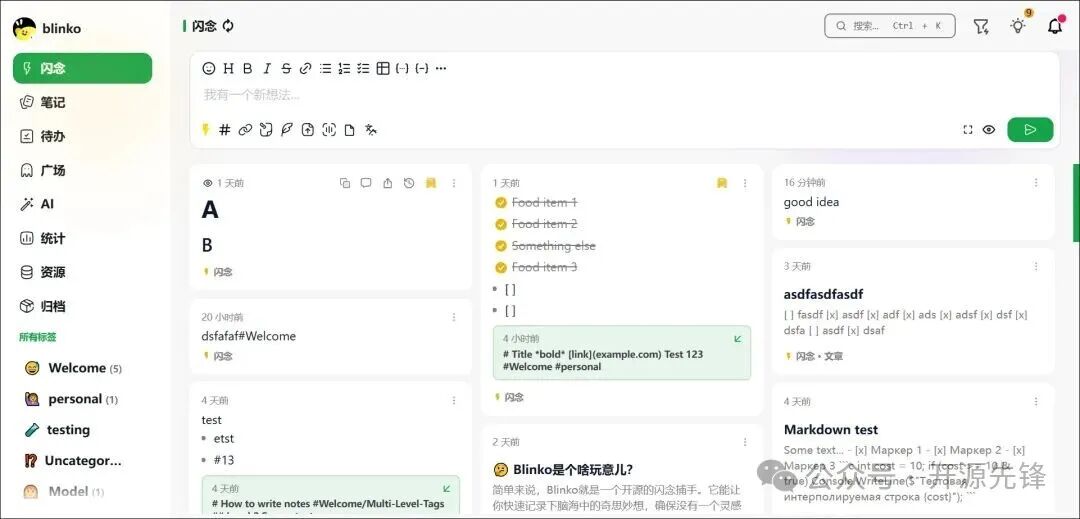
Task: Share the A/B note with the share icon
Action: (x=388, y=183)
